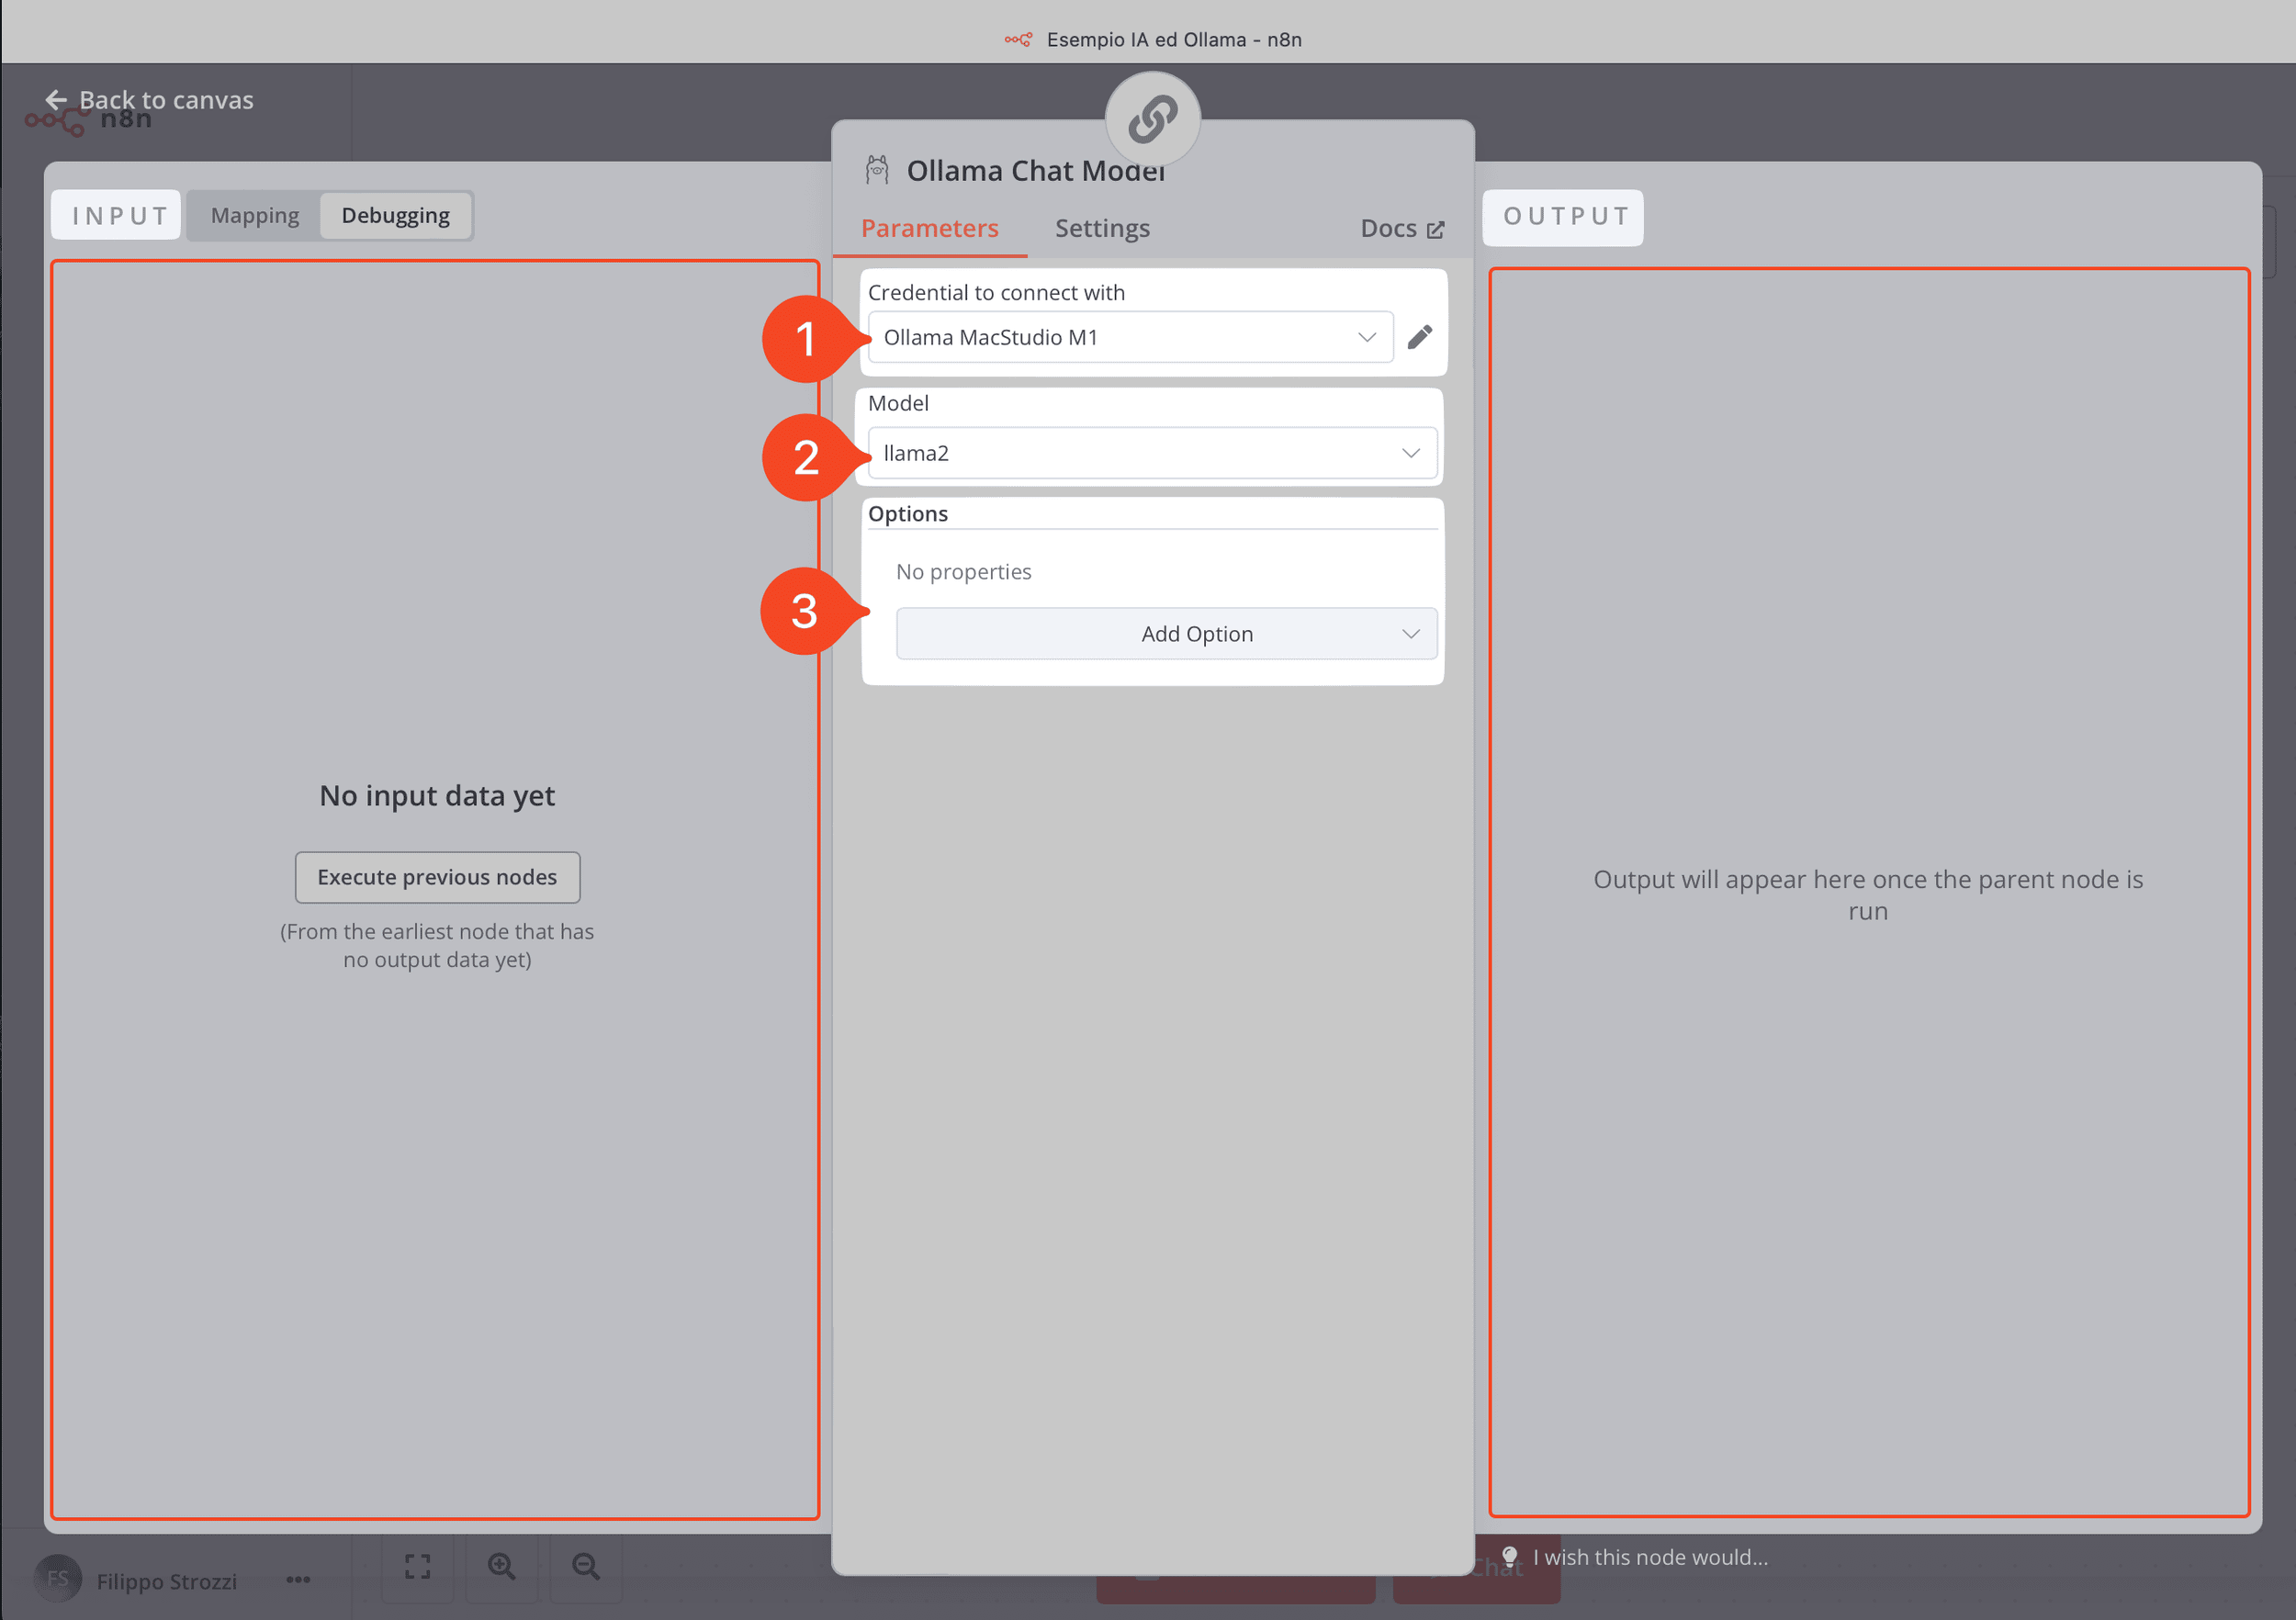The width and height of the screenshot is (2296, 1620).
Task: Open the Ollama MacStudio M1 credential dropdown
Action: tap(1130, 337)
